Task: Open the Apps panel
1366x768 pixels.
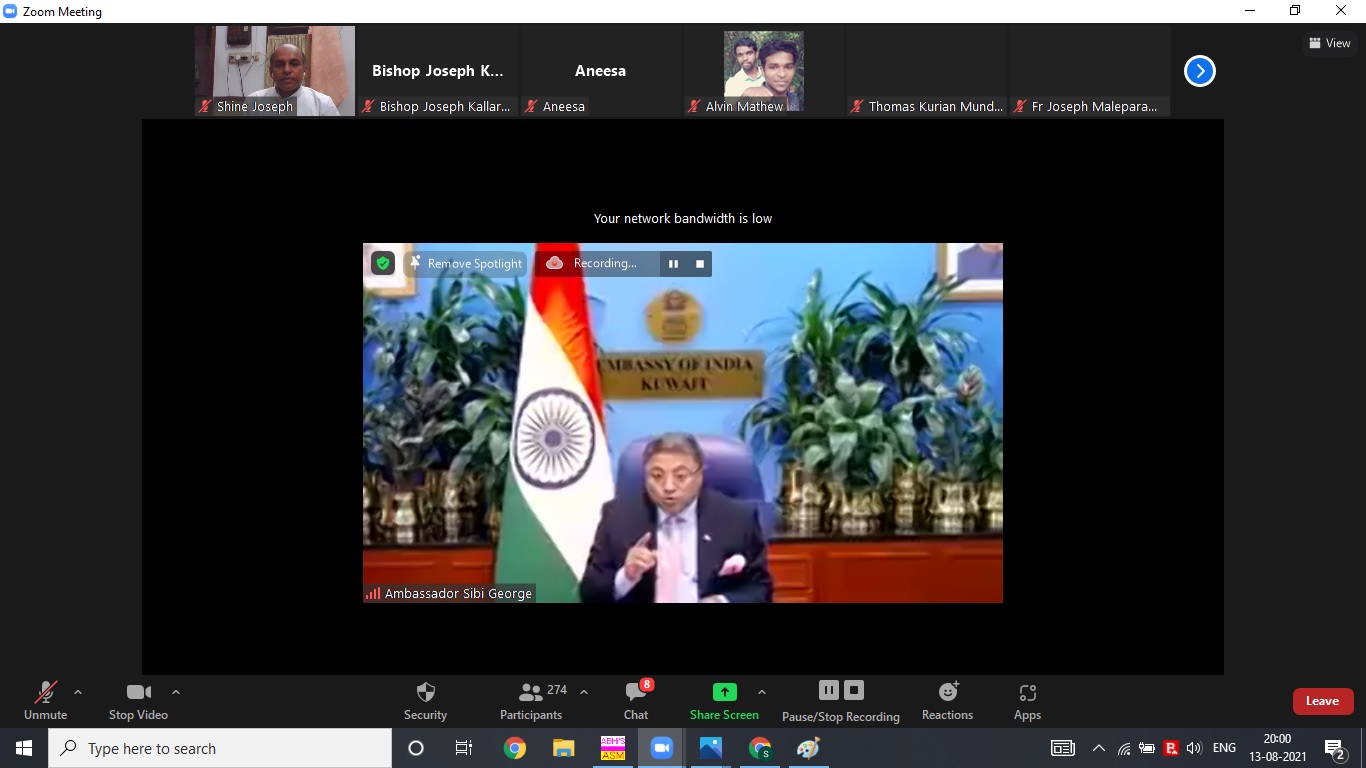Action: pyautogui.click(x=1027, y=700)
